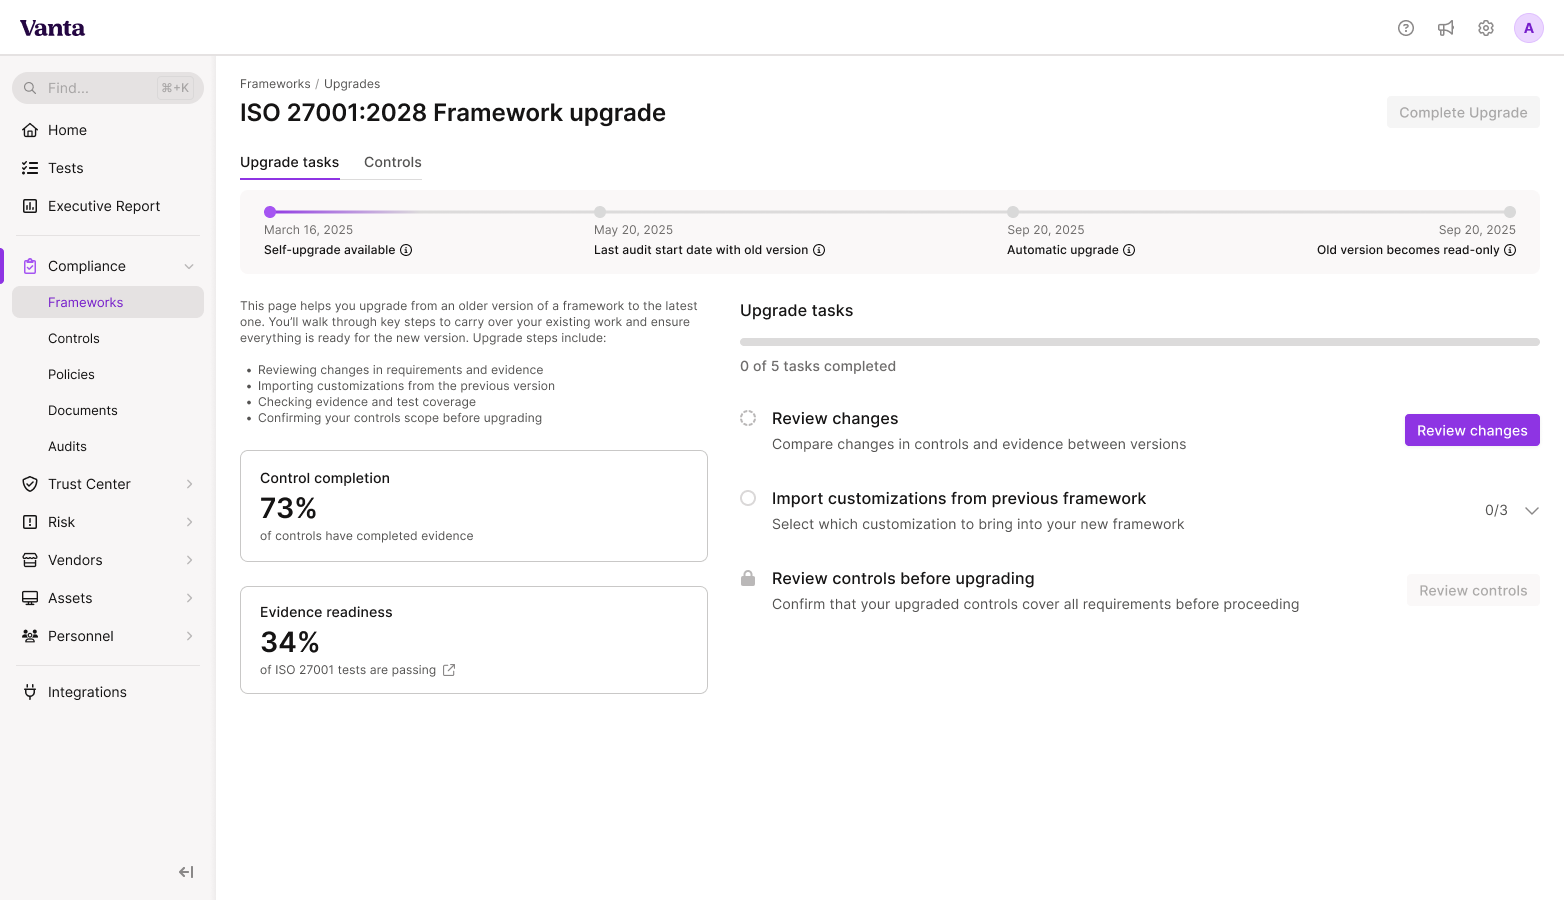1564x900 pixels.
Task: Expand the Trust Center chevron
Action: 189,484
